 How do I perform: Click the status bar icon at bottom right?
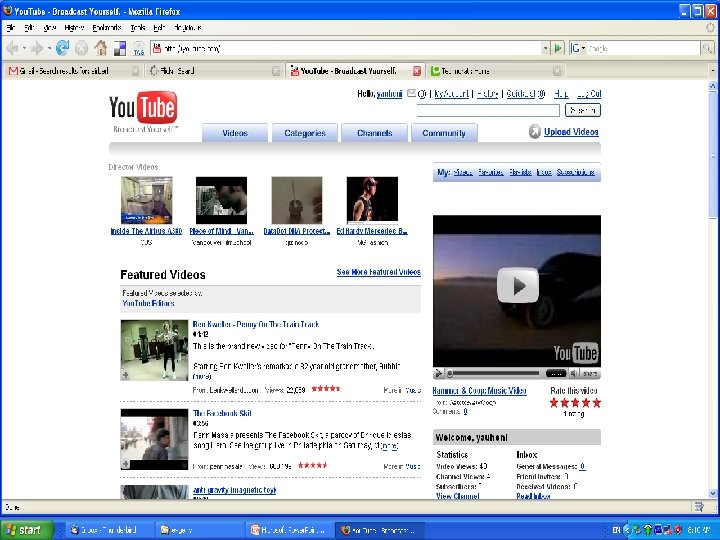point(699,507)
